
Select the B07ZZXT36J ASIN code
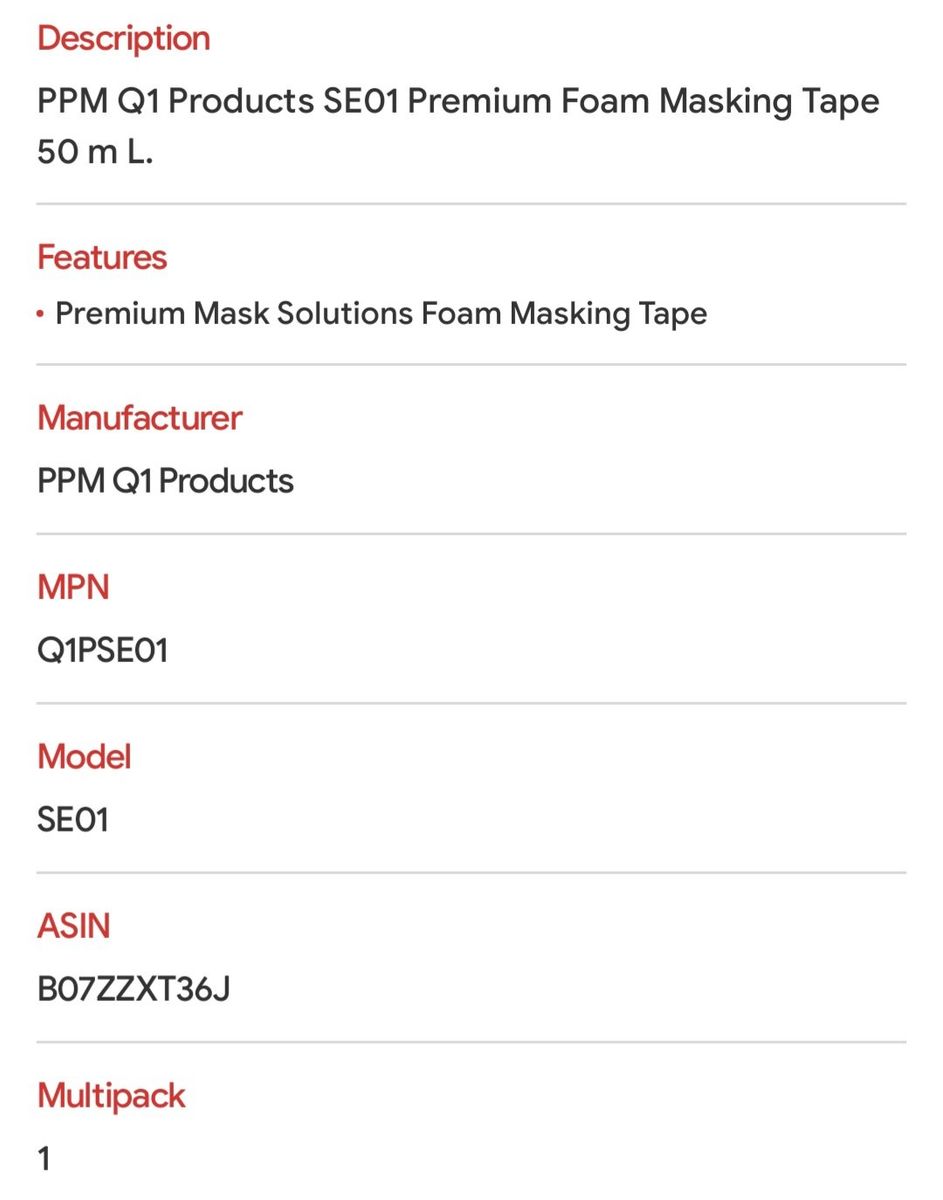pyautogui.click(x=133, y=990)
